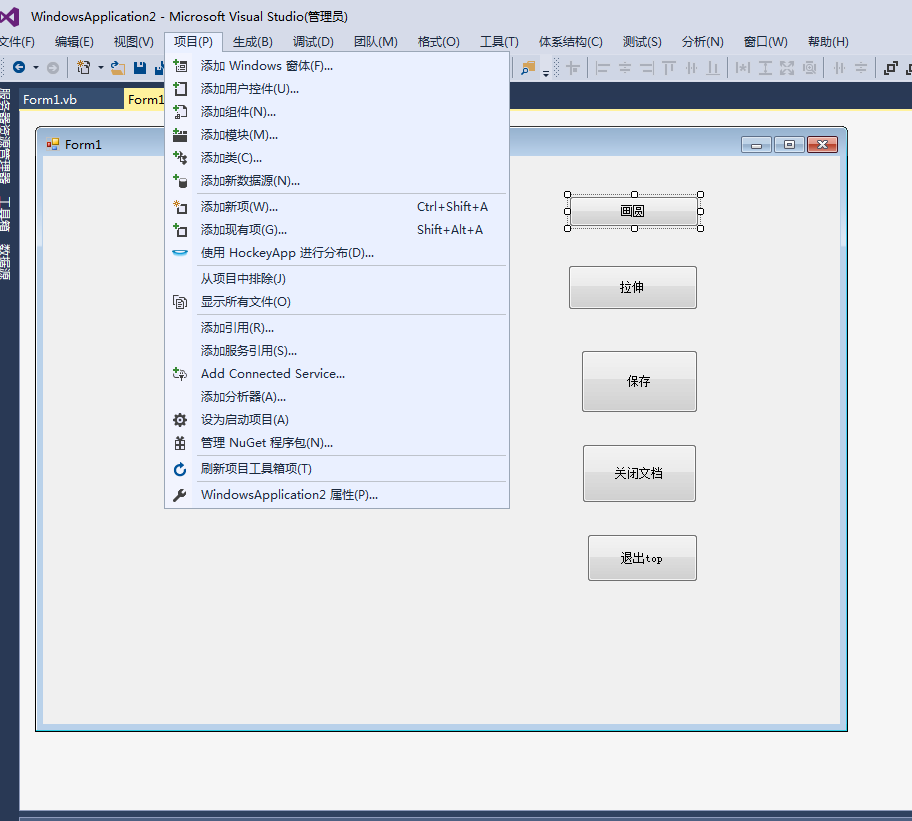The width and height of the screenshot is (912, 821).
Task: Click the Make Same Size icon
Action: point(787,68)
